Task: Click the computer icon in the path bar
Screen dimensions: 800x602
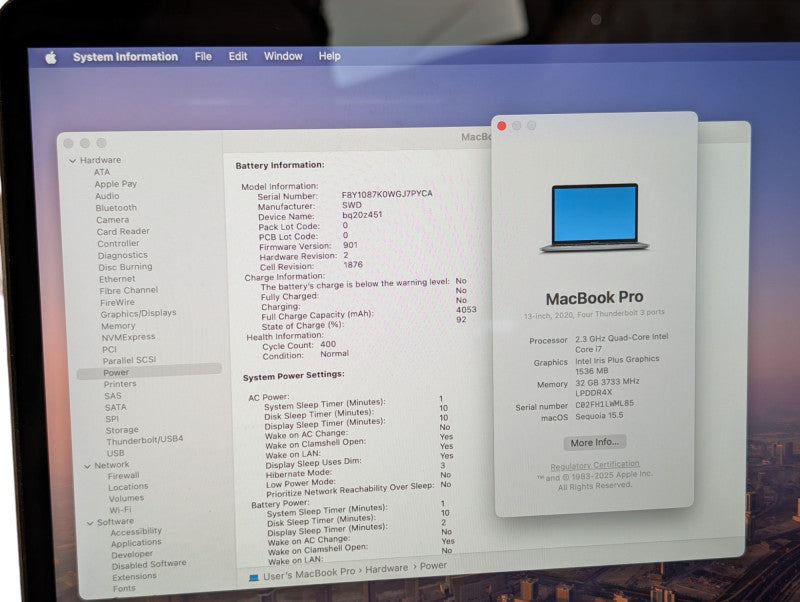Action: [x=254, y=578]
